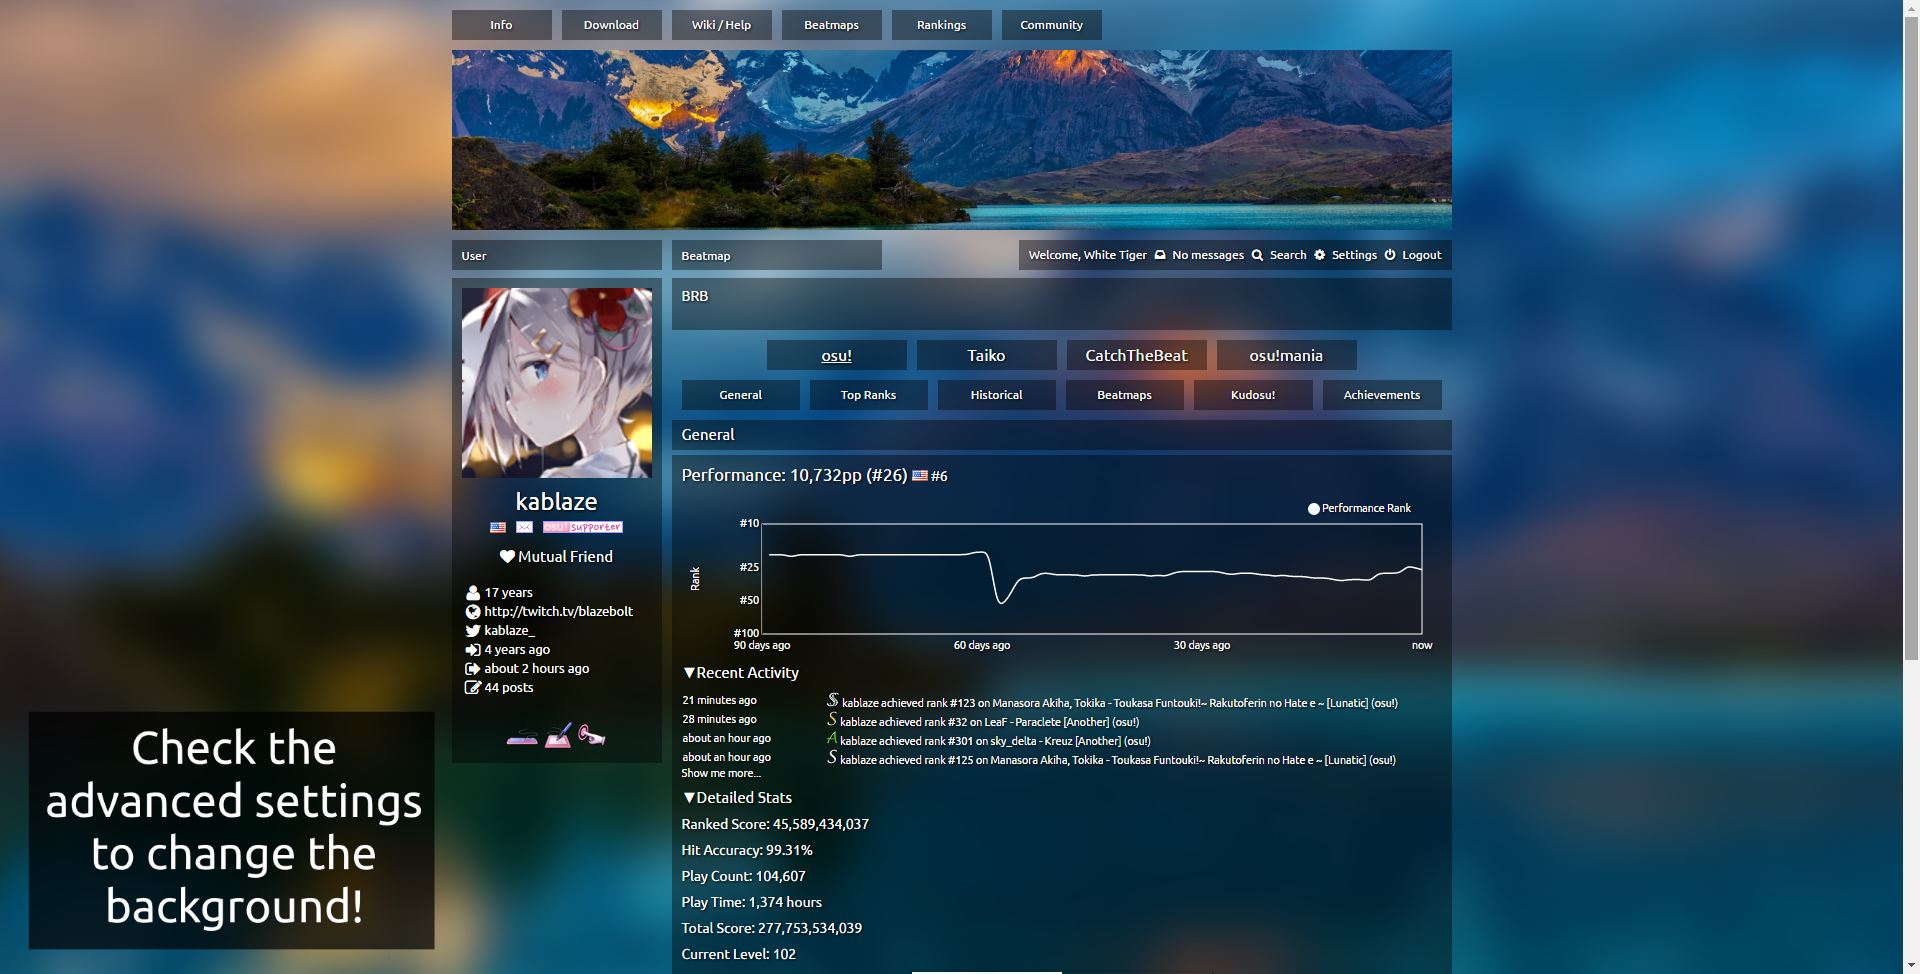The width and height of the screenshot is (1920, 974).
Task: Click the Logout power icon
Action: click(x=1389, y=255)
